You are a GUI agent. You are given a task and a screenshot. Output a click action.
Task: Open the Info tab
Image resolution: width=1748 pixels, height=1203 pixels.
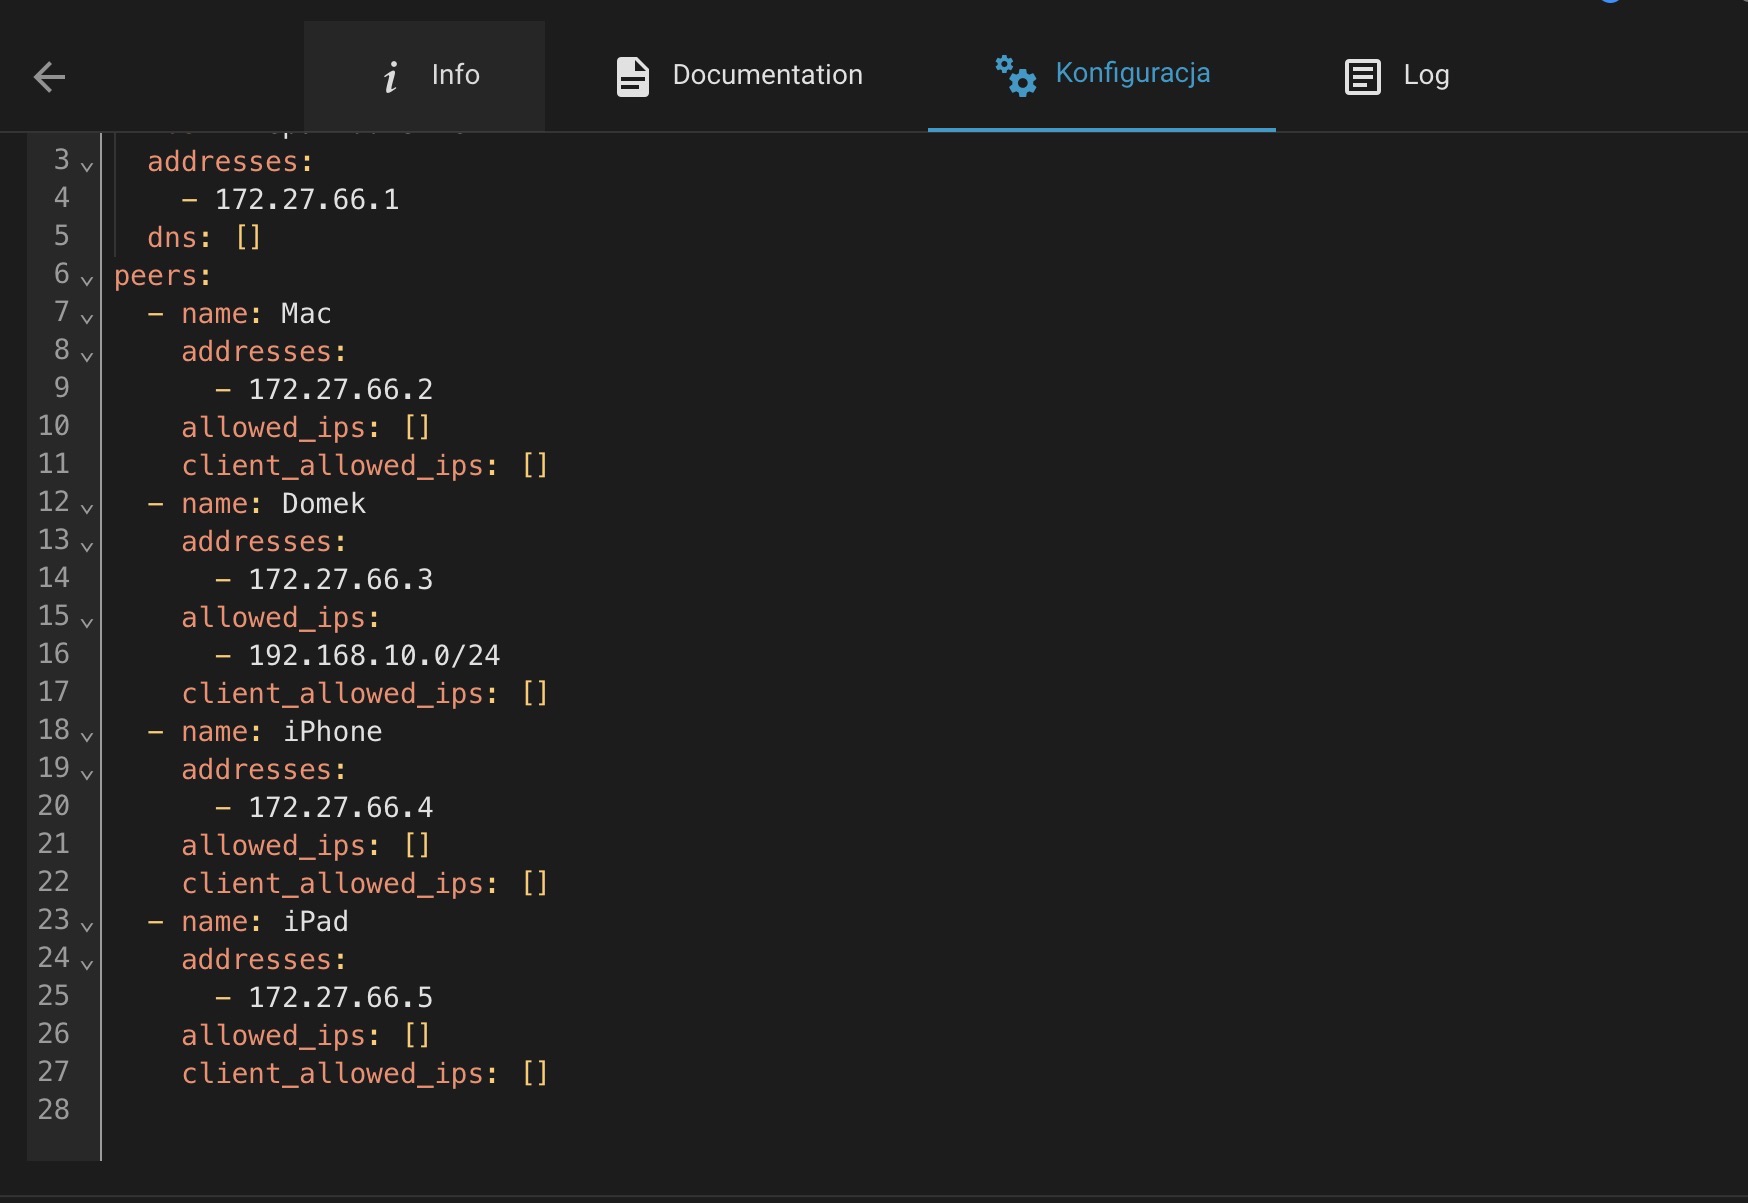pos(455,75)
